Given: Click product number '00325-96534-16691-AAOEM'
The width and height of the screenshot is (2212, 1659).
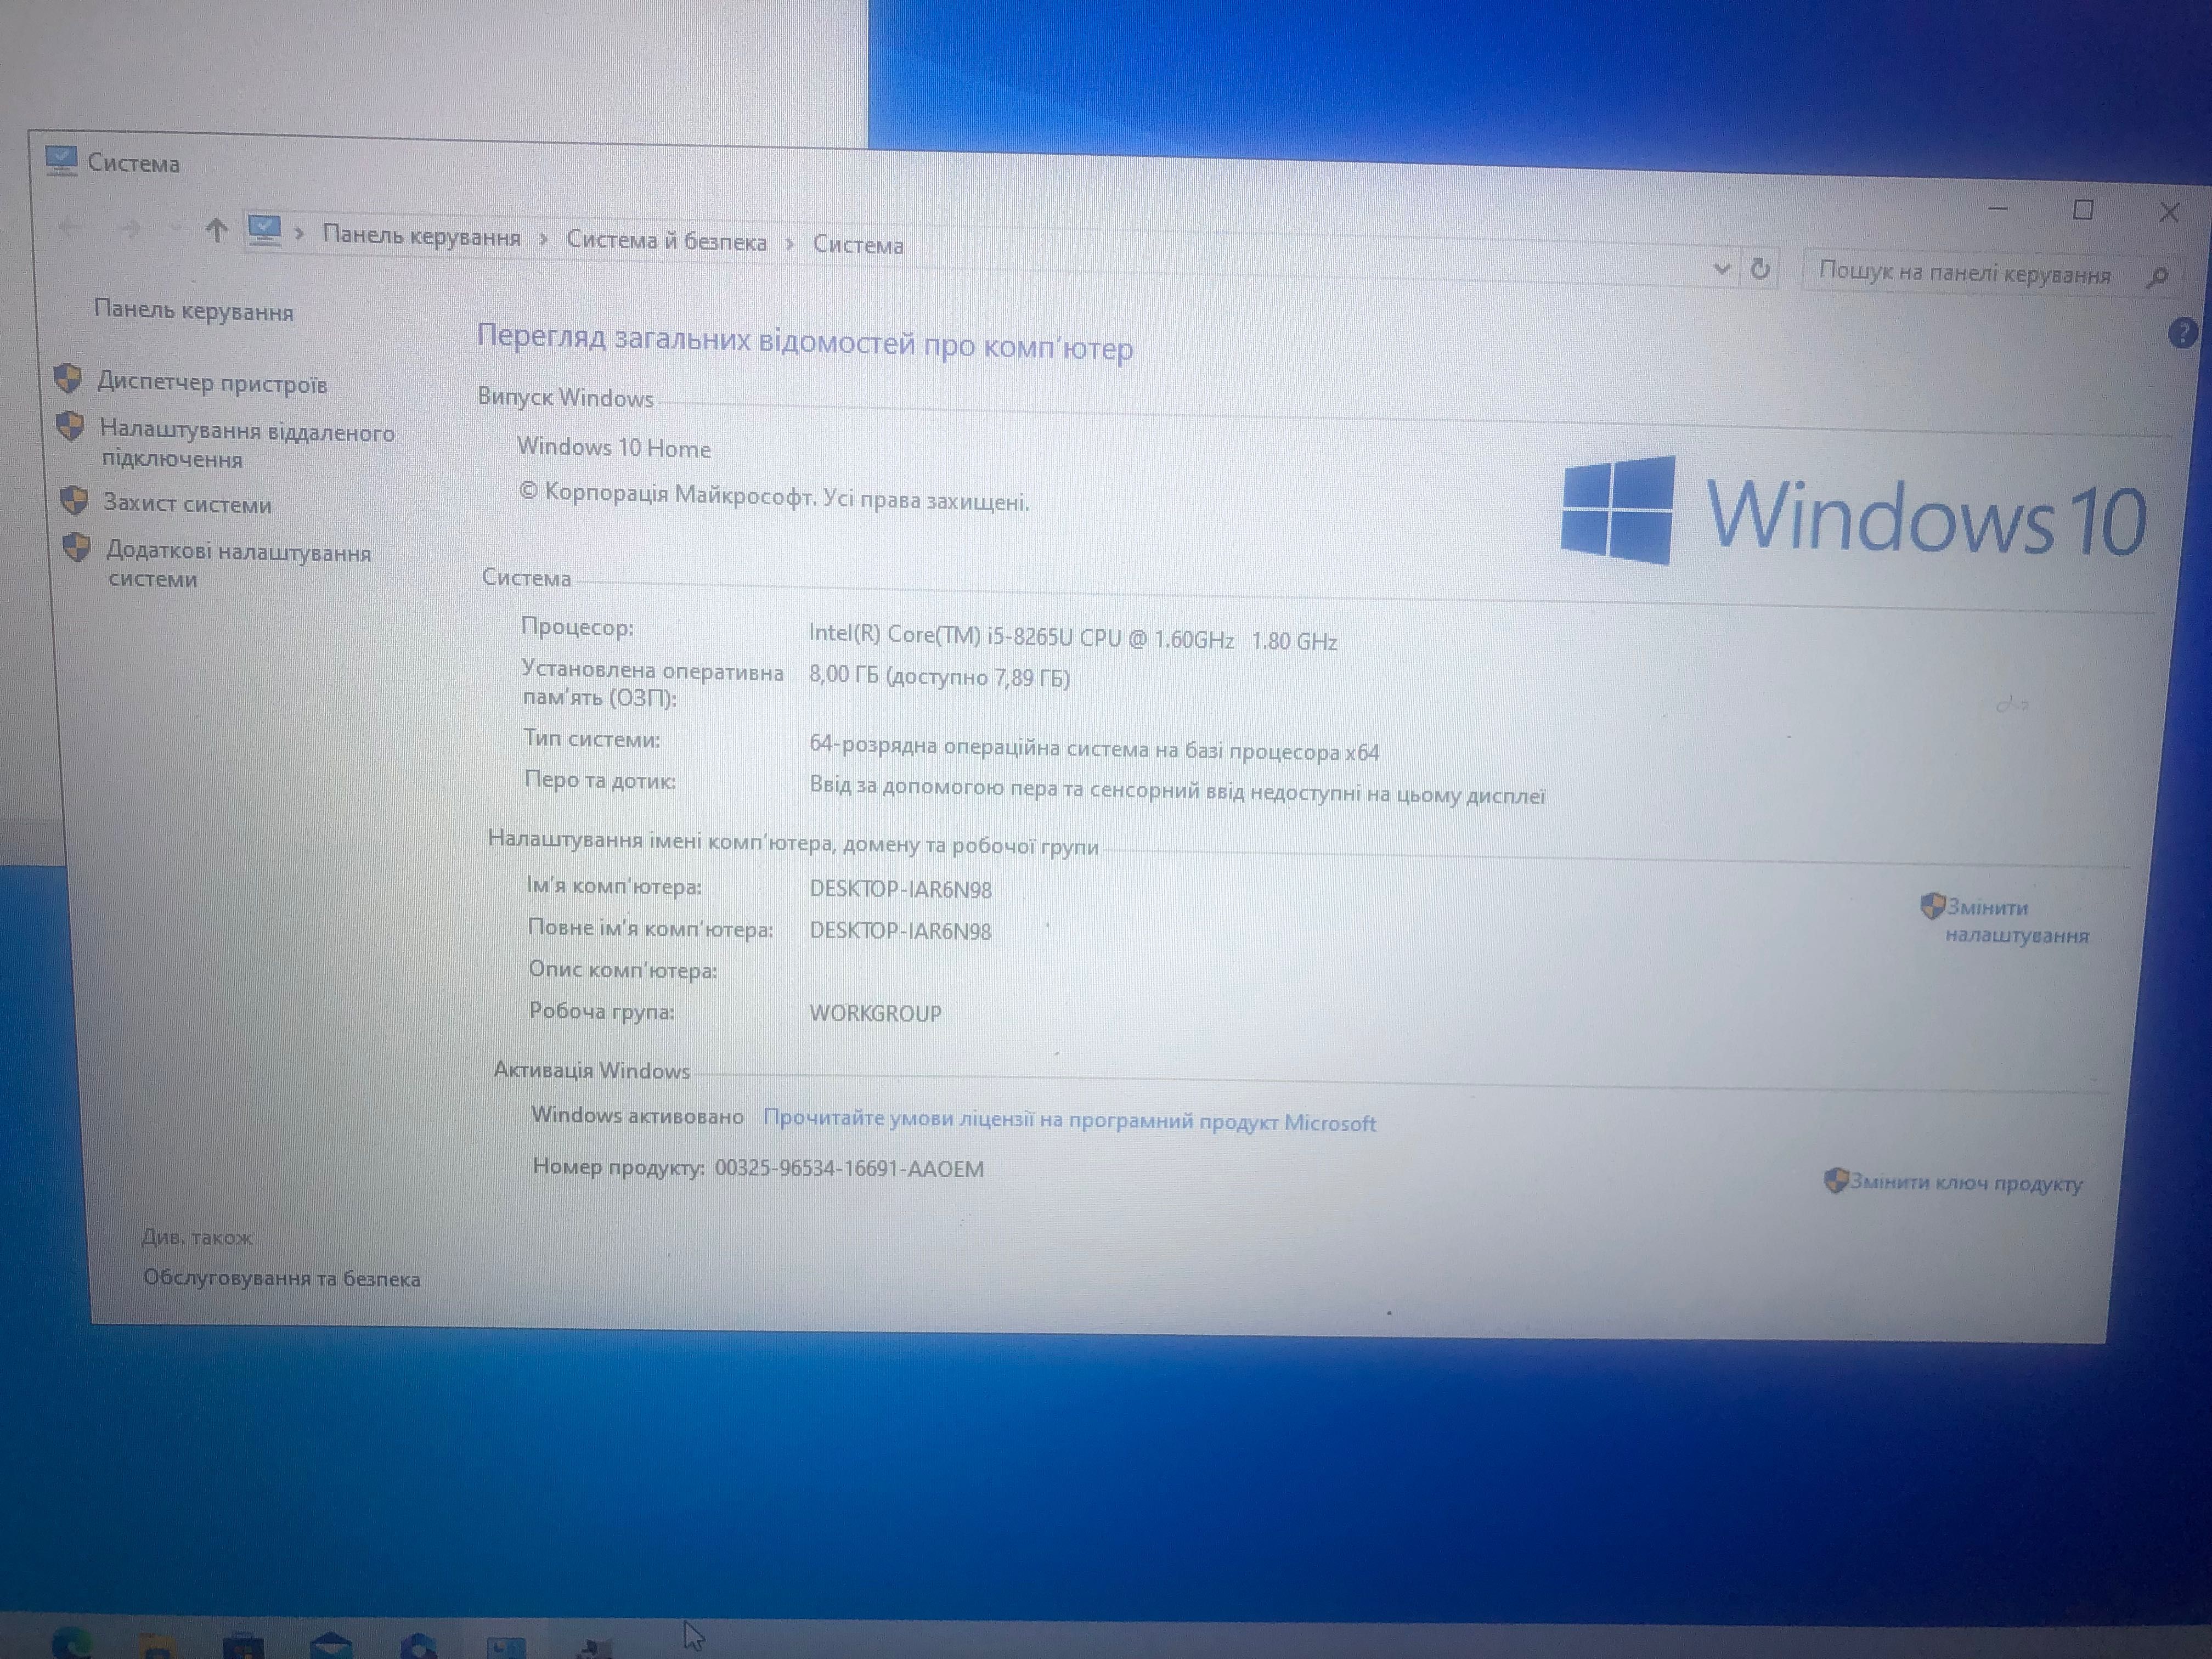Looking at the screenshot, I should (849, 1168).
